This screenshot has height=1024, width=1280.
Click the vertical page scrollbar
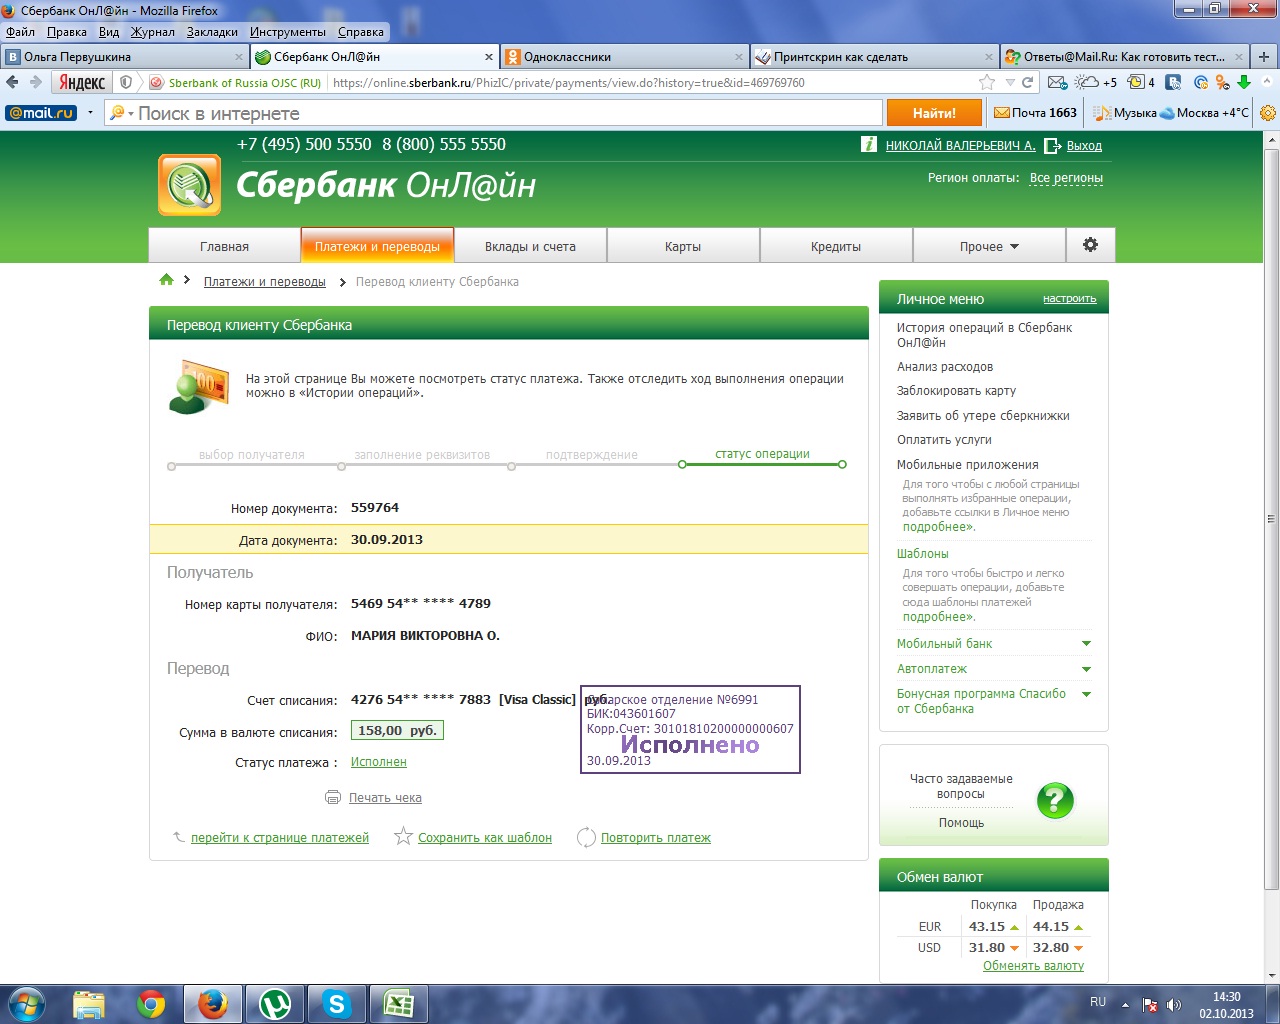click(x=1271, y=520)
